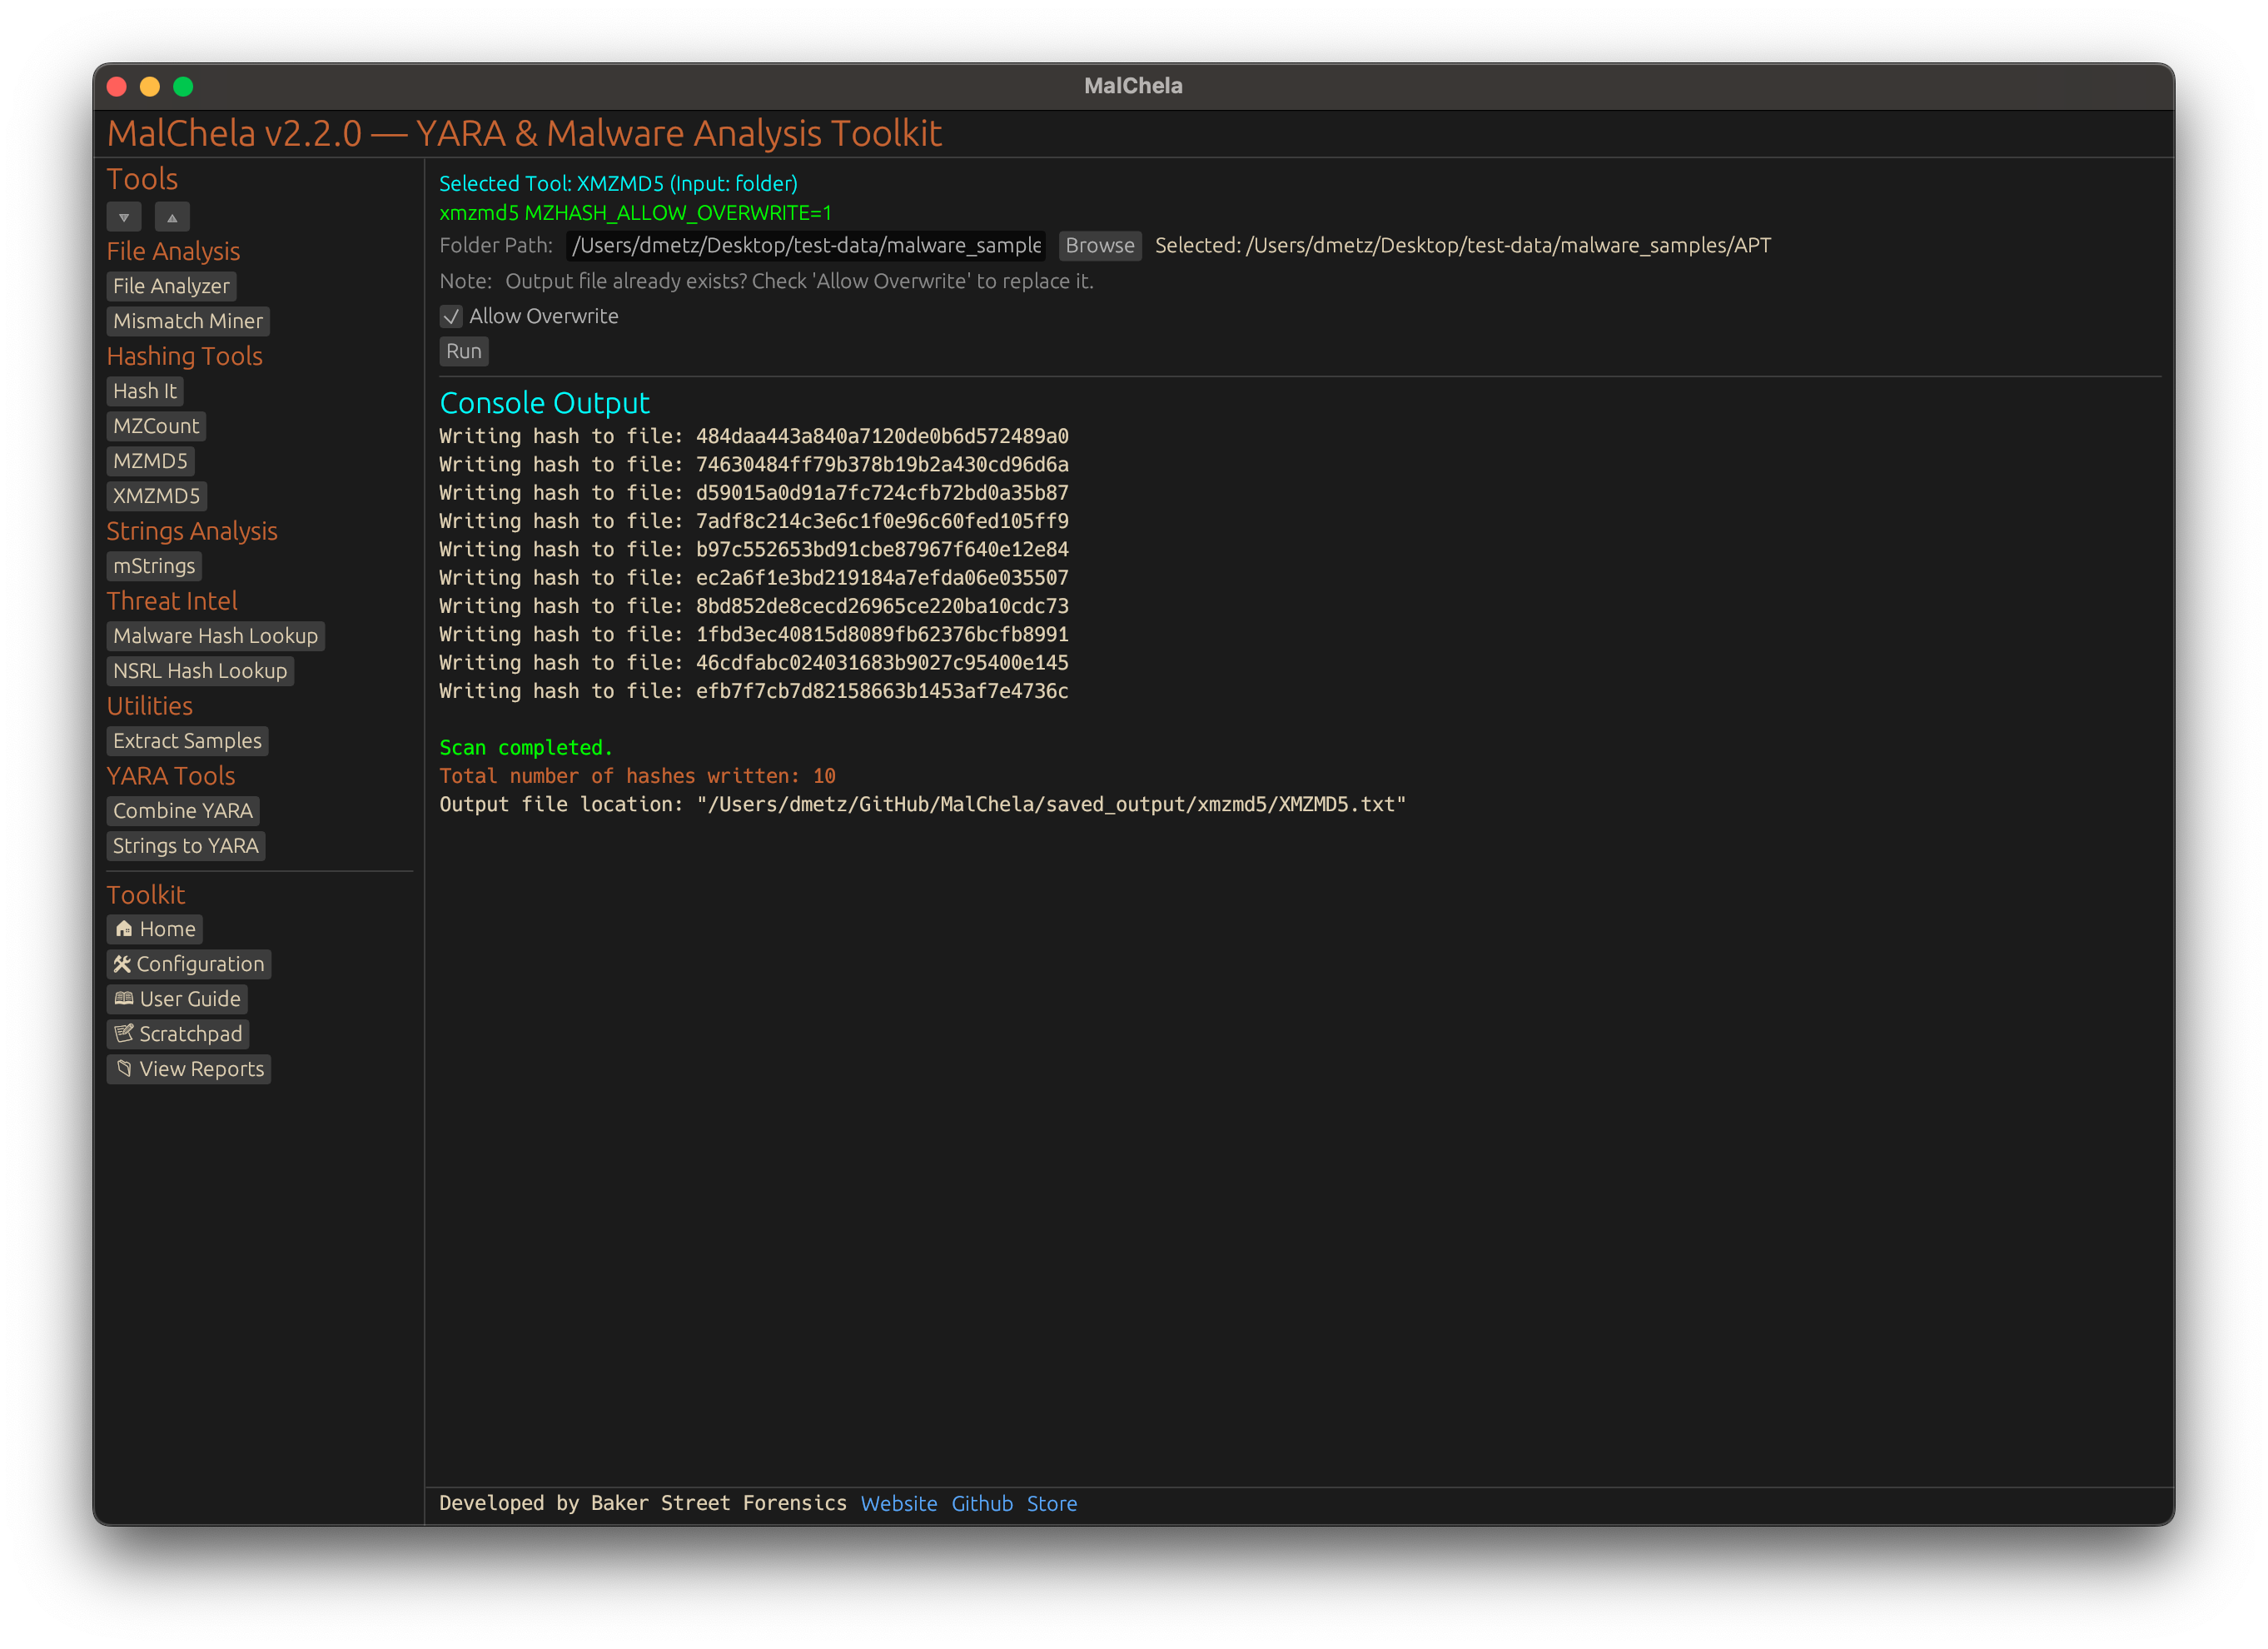This screenshot has width=2268, height=1649.
Task: Maximize MalChela window with green button
Action: pyautogui.click(x=183, y=87)
